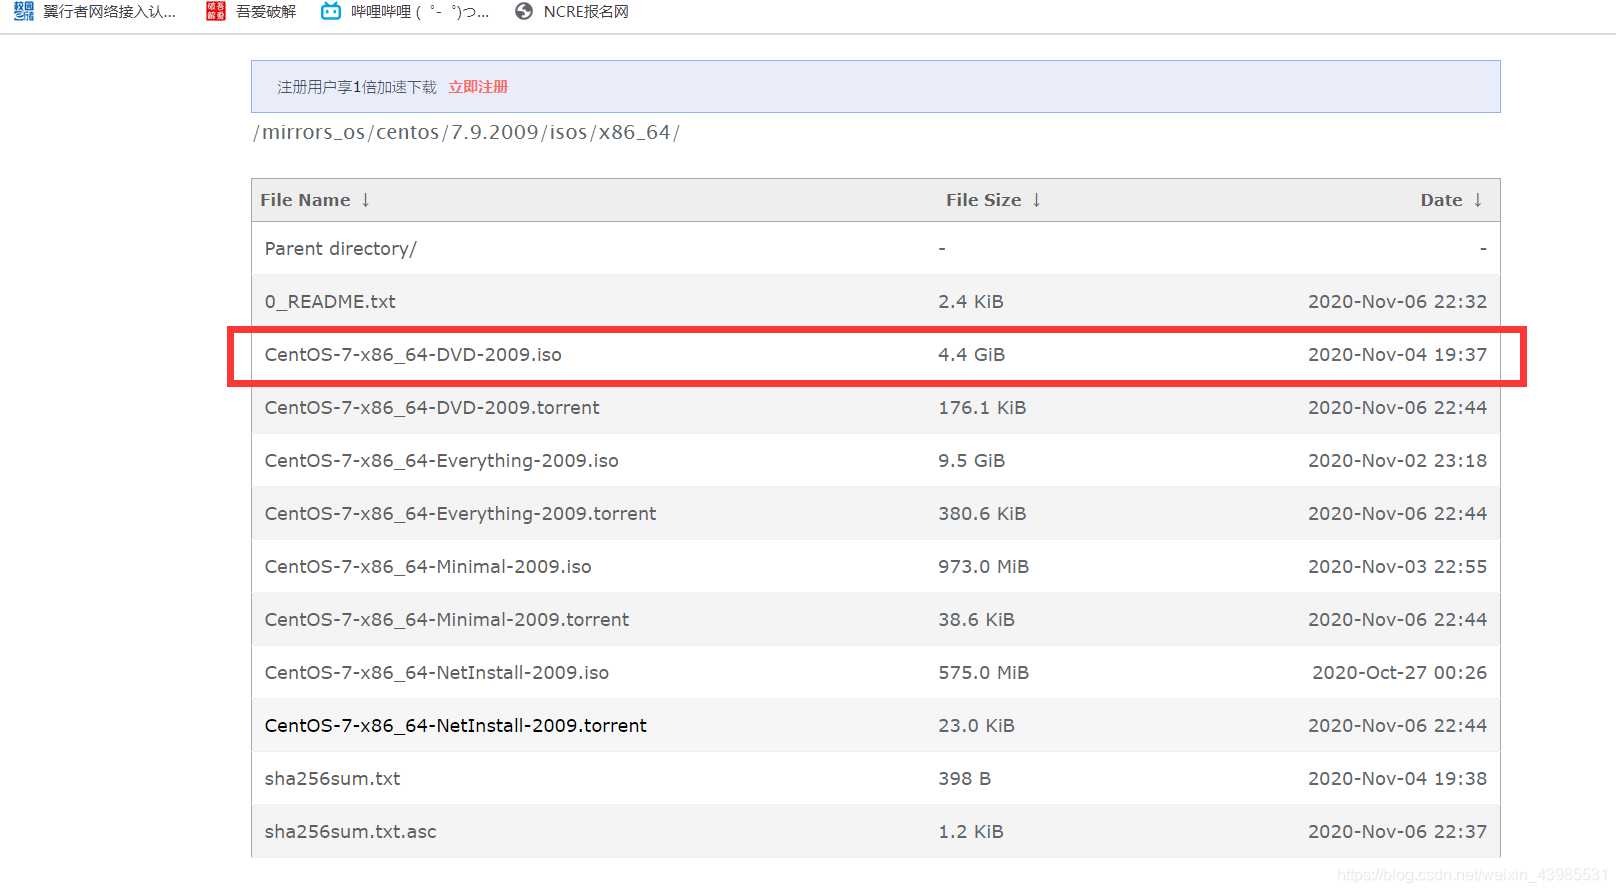Image resolution: width=1616 pixels, height=893 pixels.
Task: Open the sha256sum.txt file
Action: (x=332, y=778)
